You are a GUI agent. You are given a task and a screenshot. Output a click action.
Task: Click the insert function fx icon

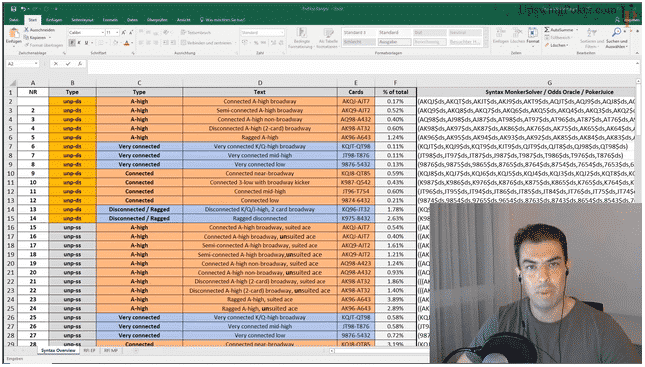pyautogui.click(x=80, y=64)
